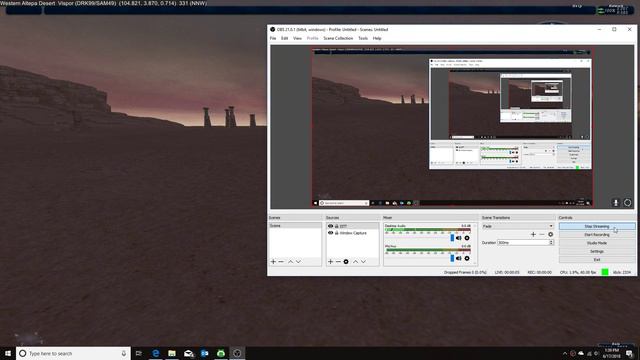
Task: Toggle the lock on source above Window Capture
Action: click(x=337, y=226)
